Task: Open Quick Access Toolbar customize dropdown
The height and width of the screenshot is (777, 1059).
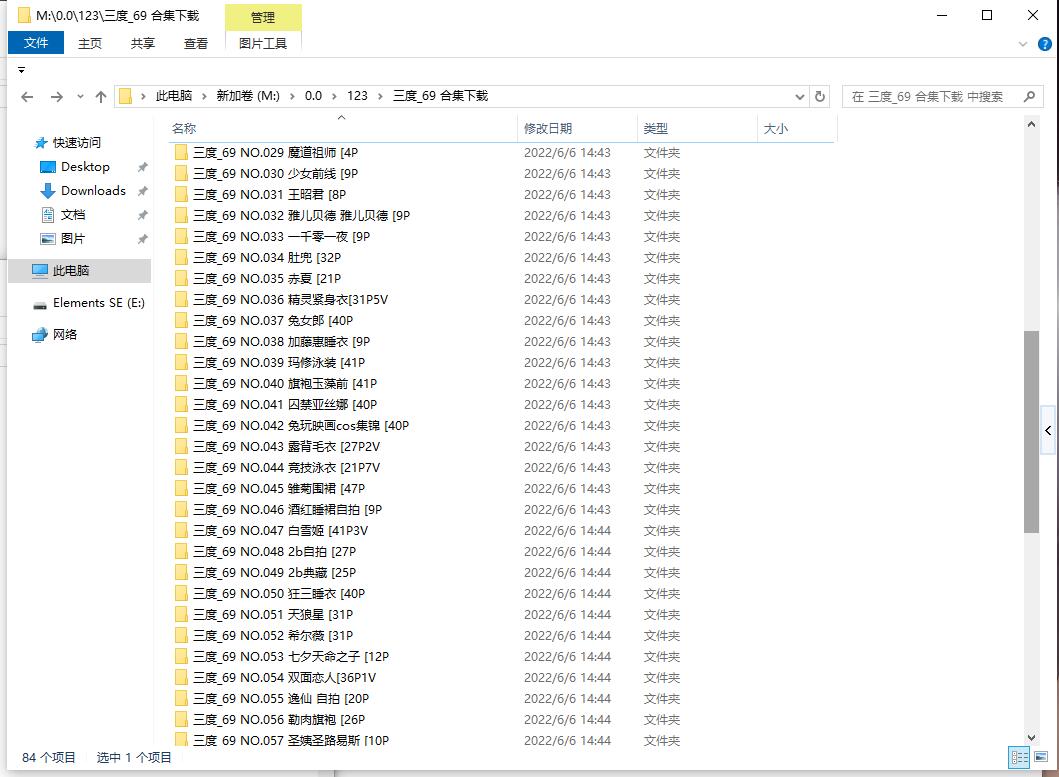Action: 22,70
